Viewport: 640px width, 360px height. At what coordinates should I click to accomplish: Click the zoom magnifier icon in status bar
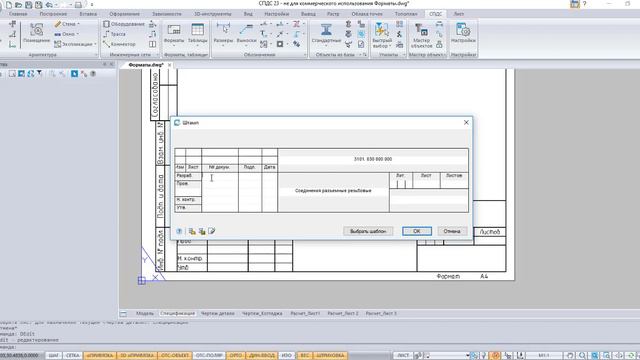pos(583,356)
